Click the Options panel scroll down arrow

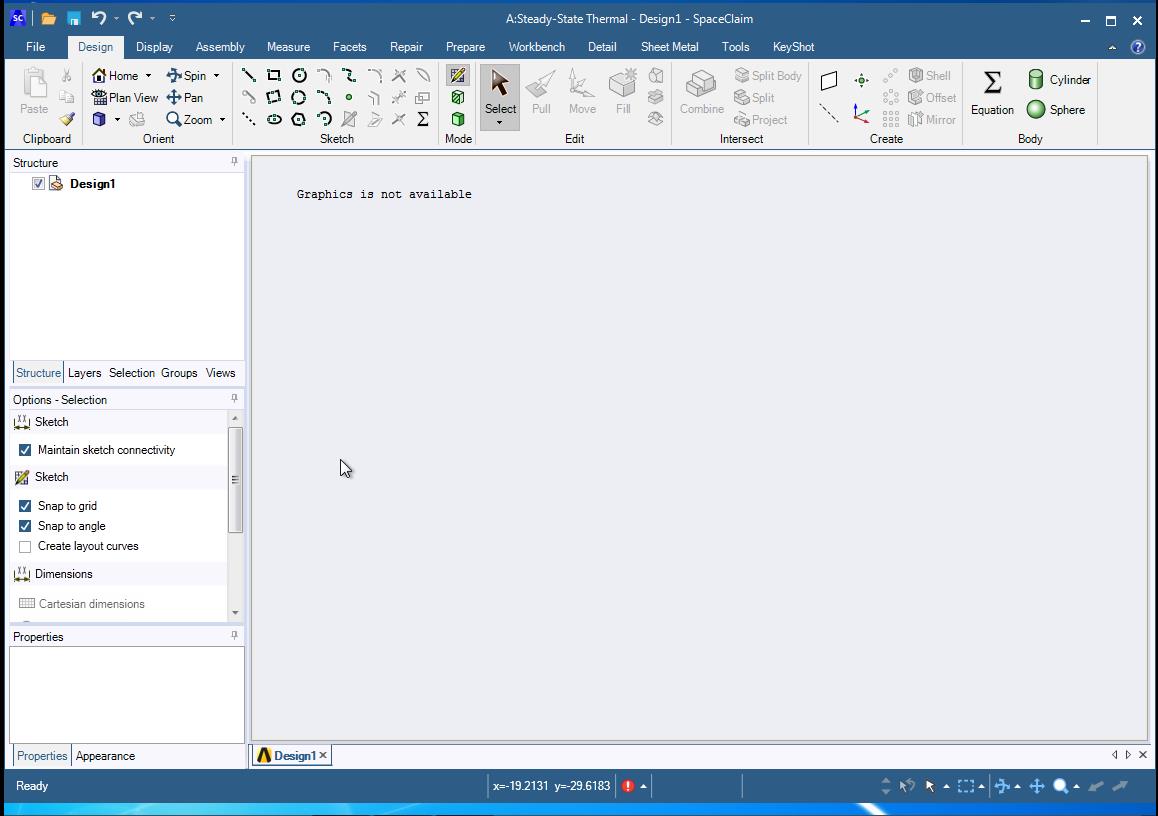(x=235, y=613)
